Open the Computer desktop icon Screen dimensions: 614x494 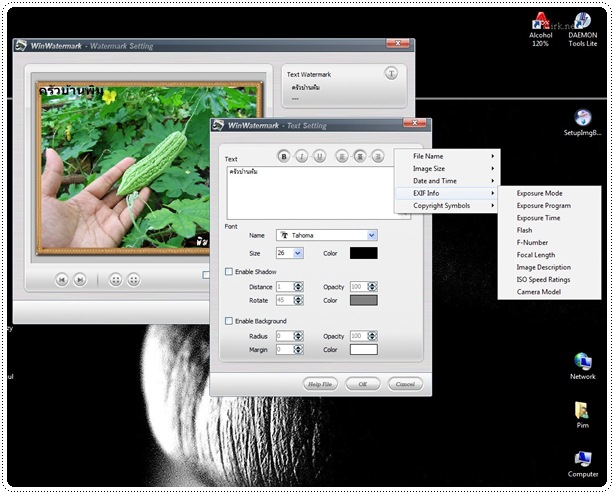pos(583,464)
